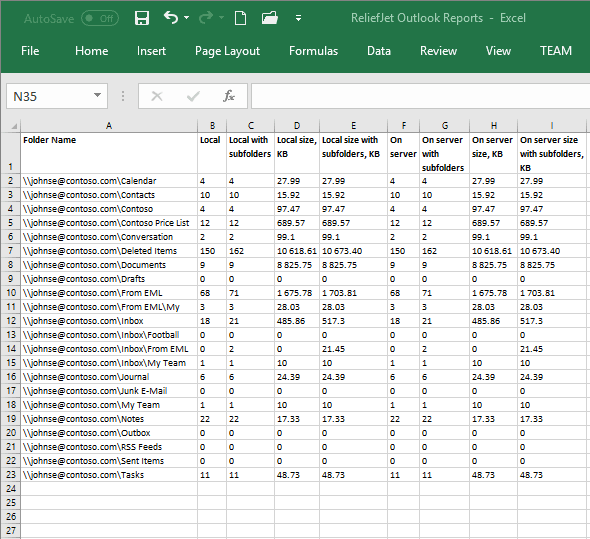Image resolution: width=590 pixels, height=539 pixels.
Task: Open the File menu
Action: (x=30, y=51)
